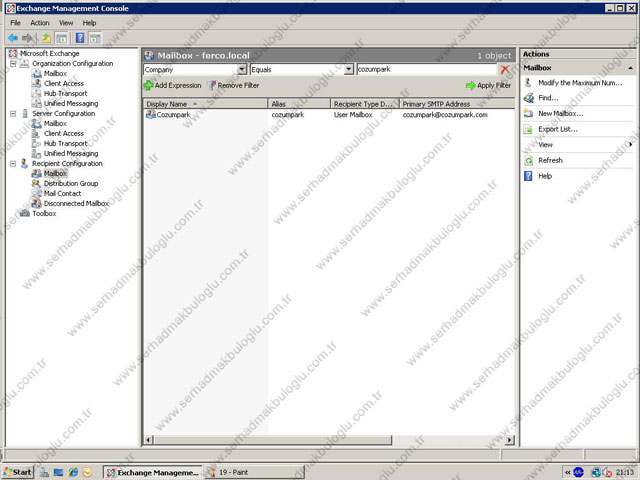Collapse Recipient Configuration tree branch
This screenshot has width=640, height=480.
click(13, 164)
